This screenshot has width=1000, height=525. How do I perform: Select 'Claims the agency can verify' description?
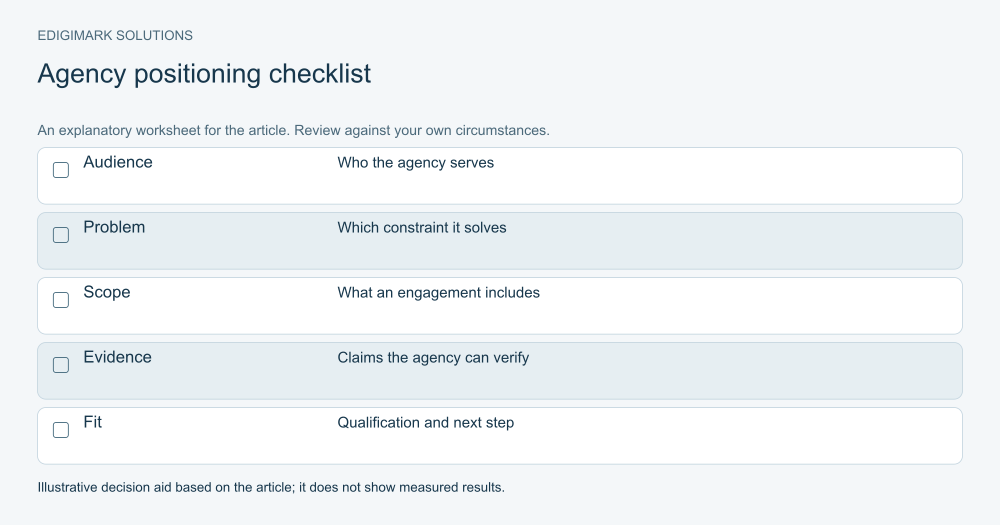433,358
